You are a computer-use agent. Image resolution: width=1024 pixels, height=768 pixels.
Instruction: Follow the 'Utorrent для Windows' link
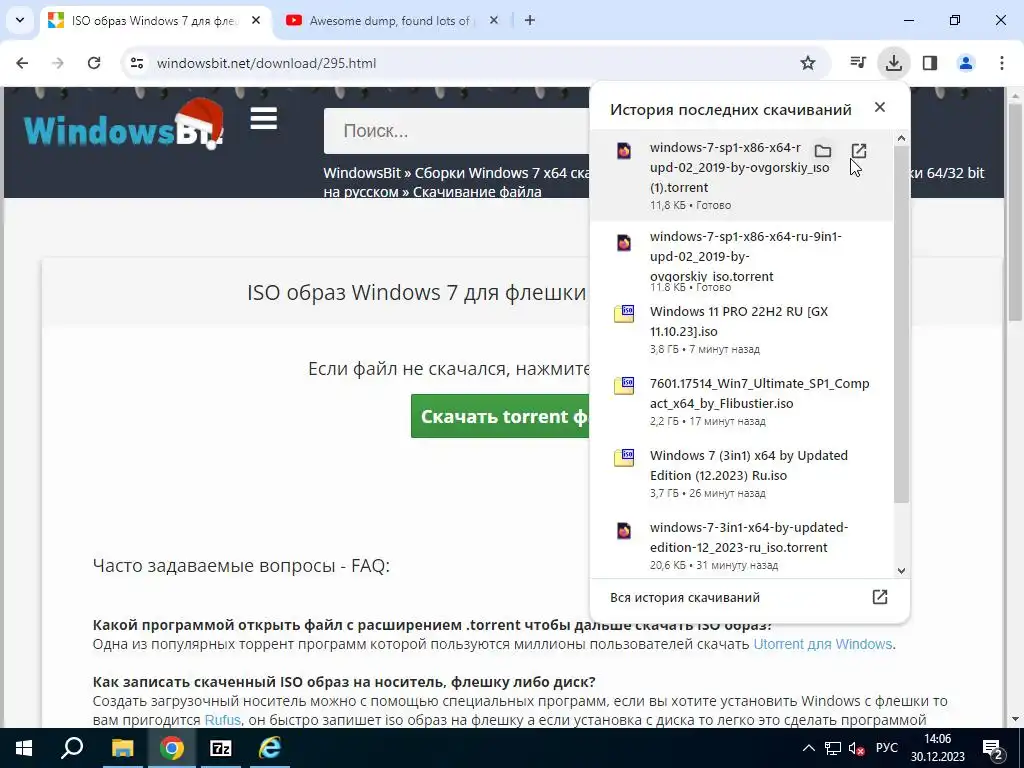(x=823, y=644)
